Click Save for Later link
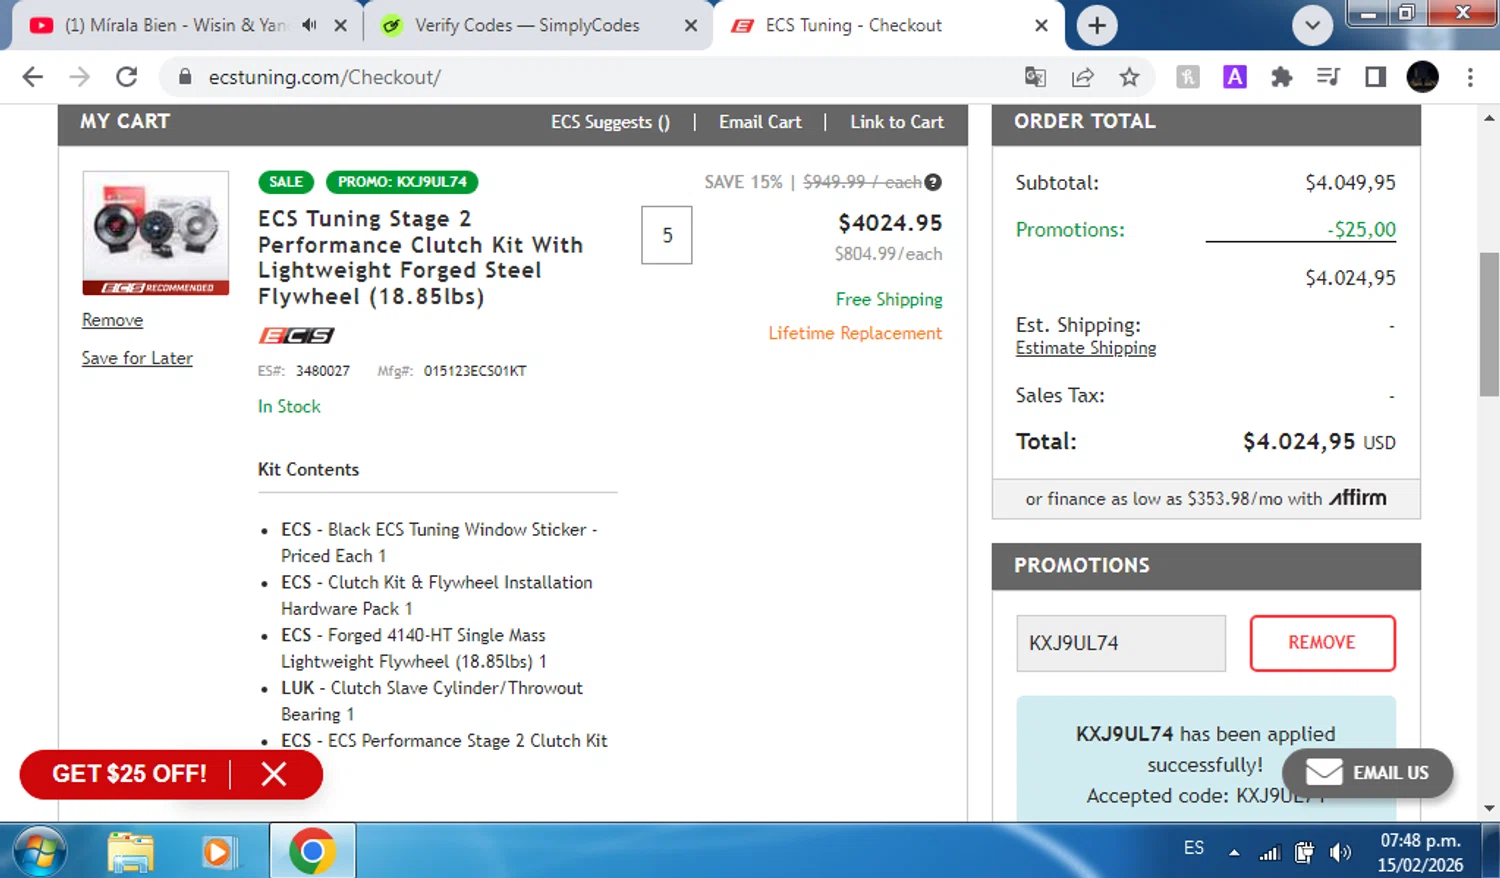This screenshot has width=1500, height=878. [137, 358]
